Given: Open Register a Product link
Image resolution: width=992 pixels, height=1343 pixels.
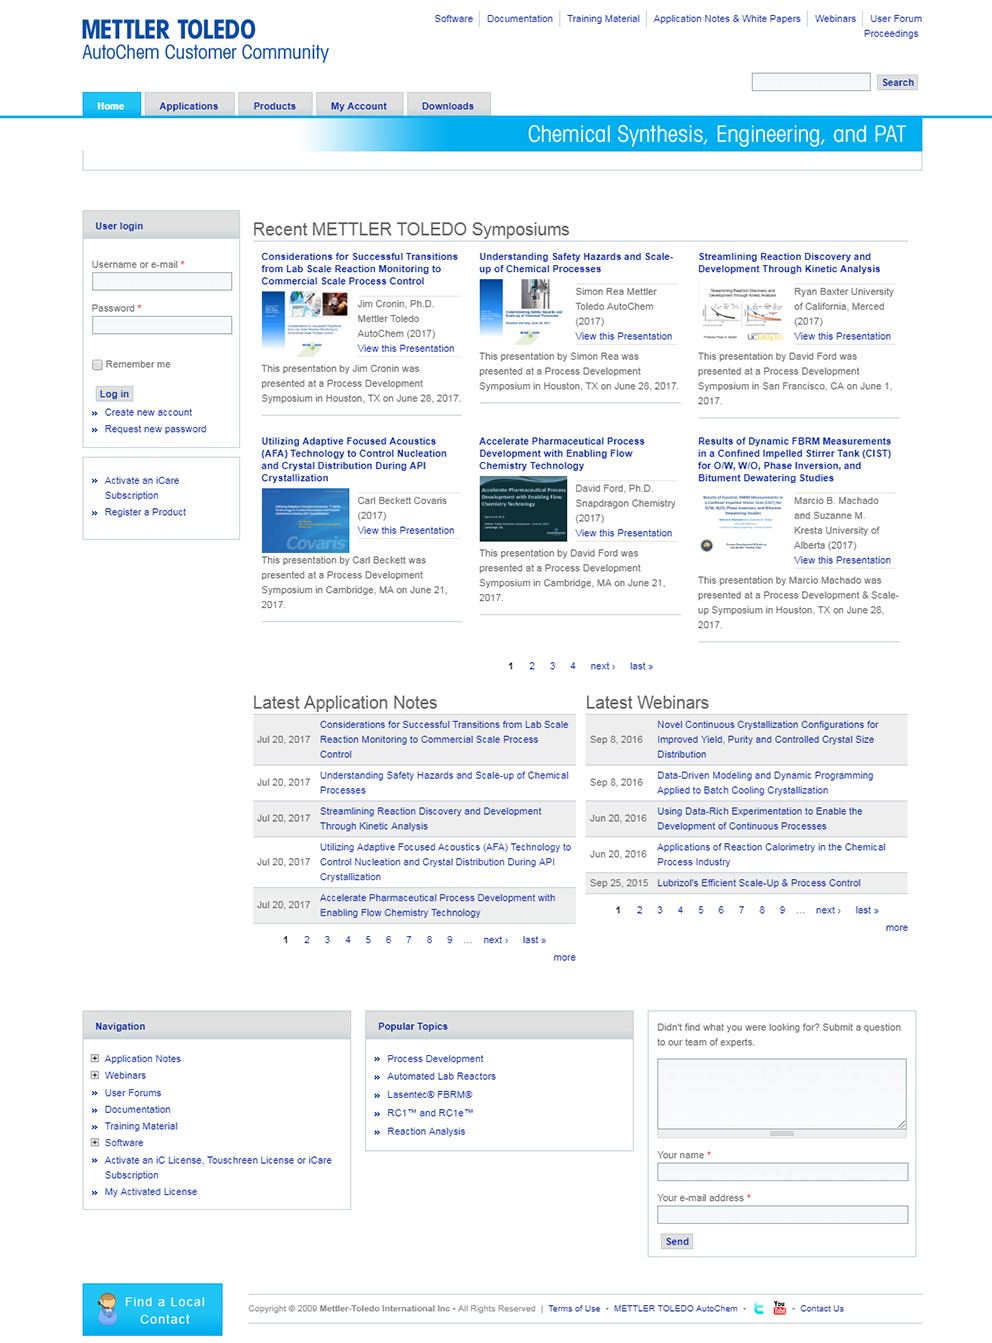Looking at the screenshot, I should 145,512.
